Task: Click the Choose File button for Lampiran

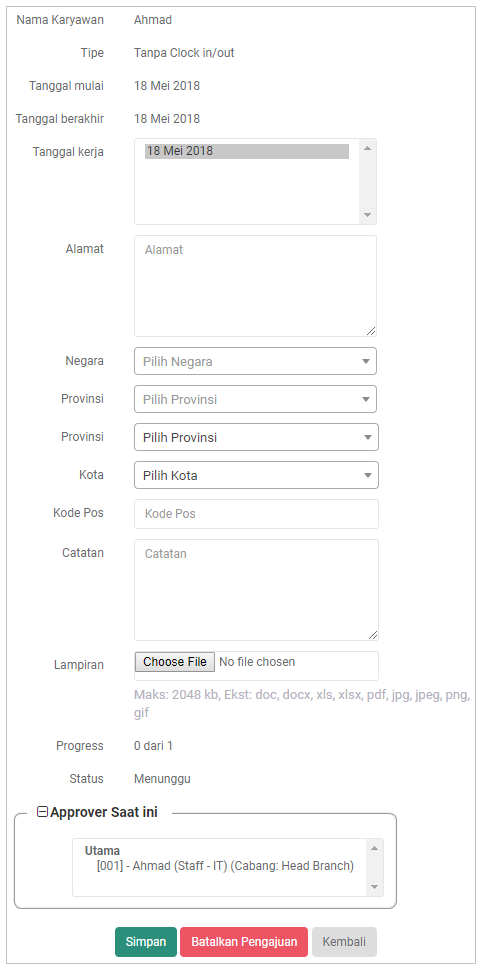Action: pos(175,662)
